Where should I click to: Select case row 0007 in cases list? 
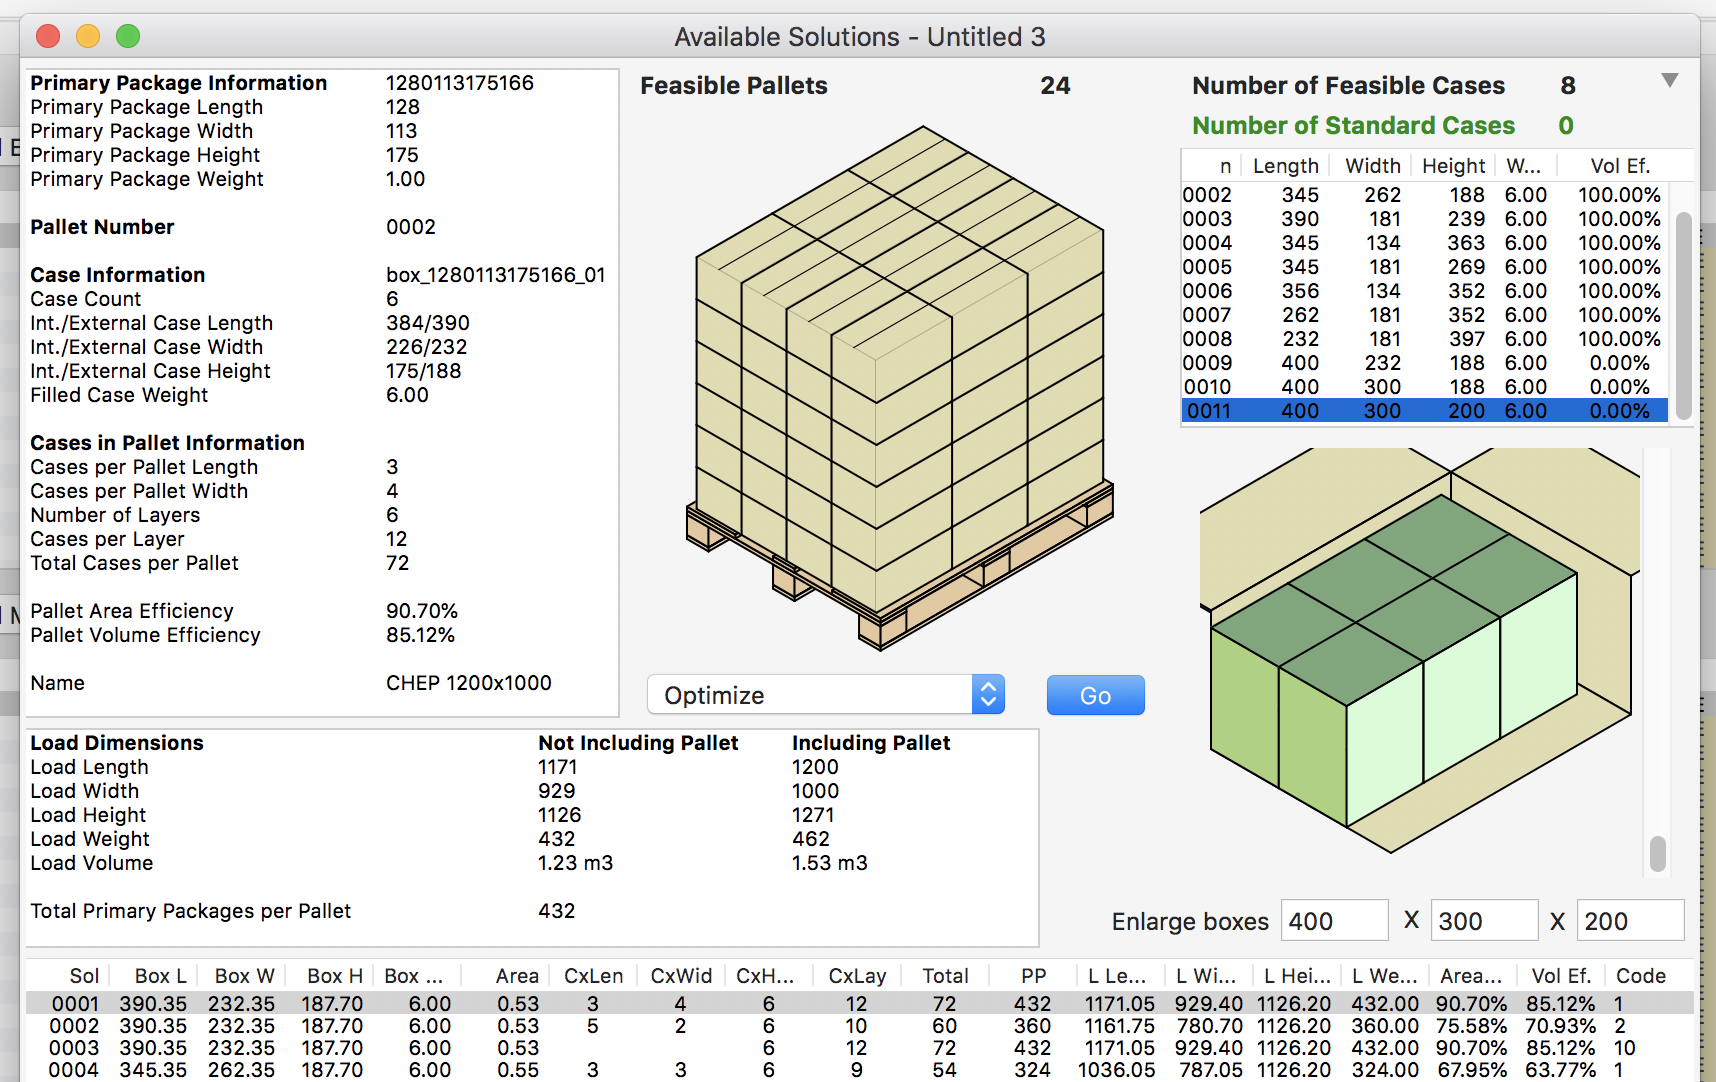1424,315
